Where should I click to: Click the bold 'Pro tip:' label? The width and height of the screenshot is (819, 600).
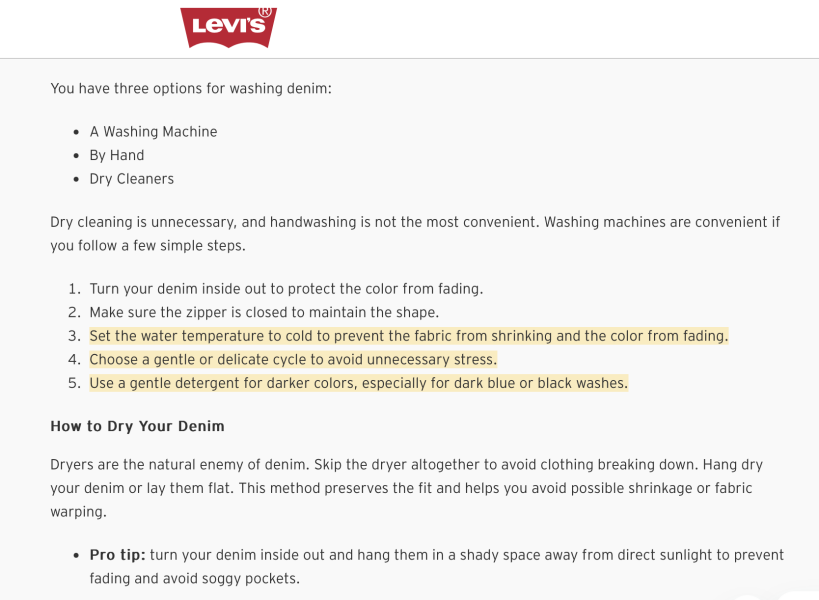118,555
